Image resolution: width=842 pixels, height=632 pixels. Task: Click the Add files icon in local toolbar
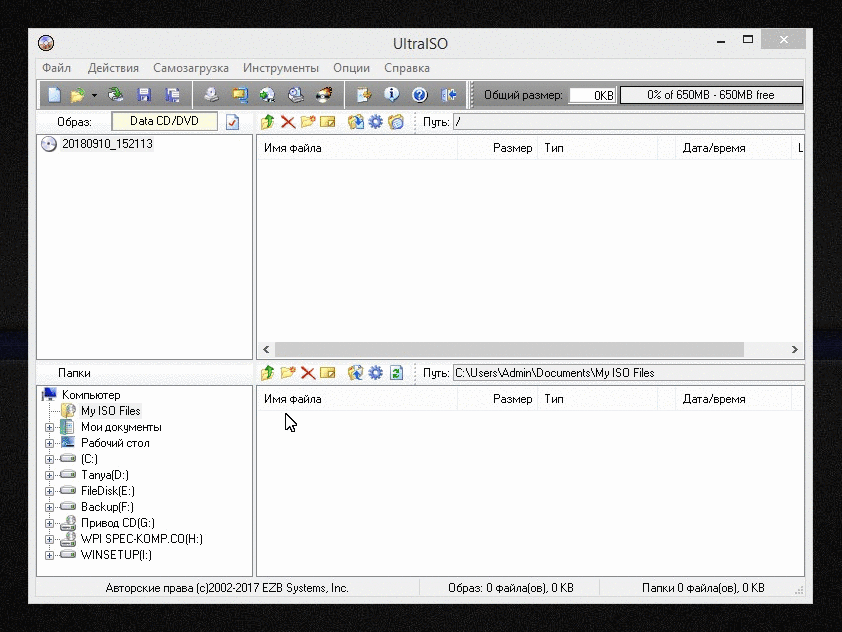coord(355,373)
